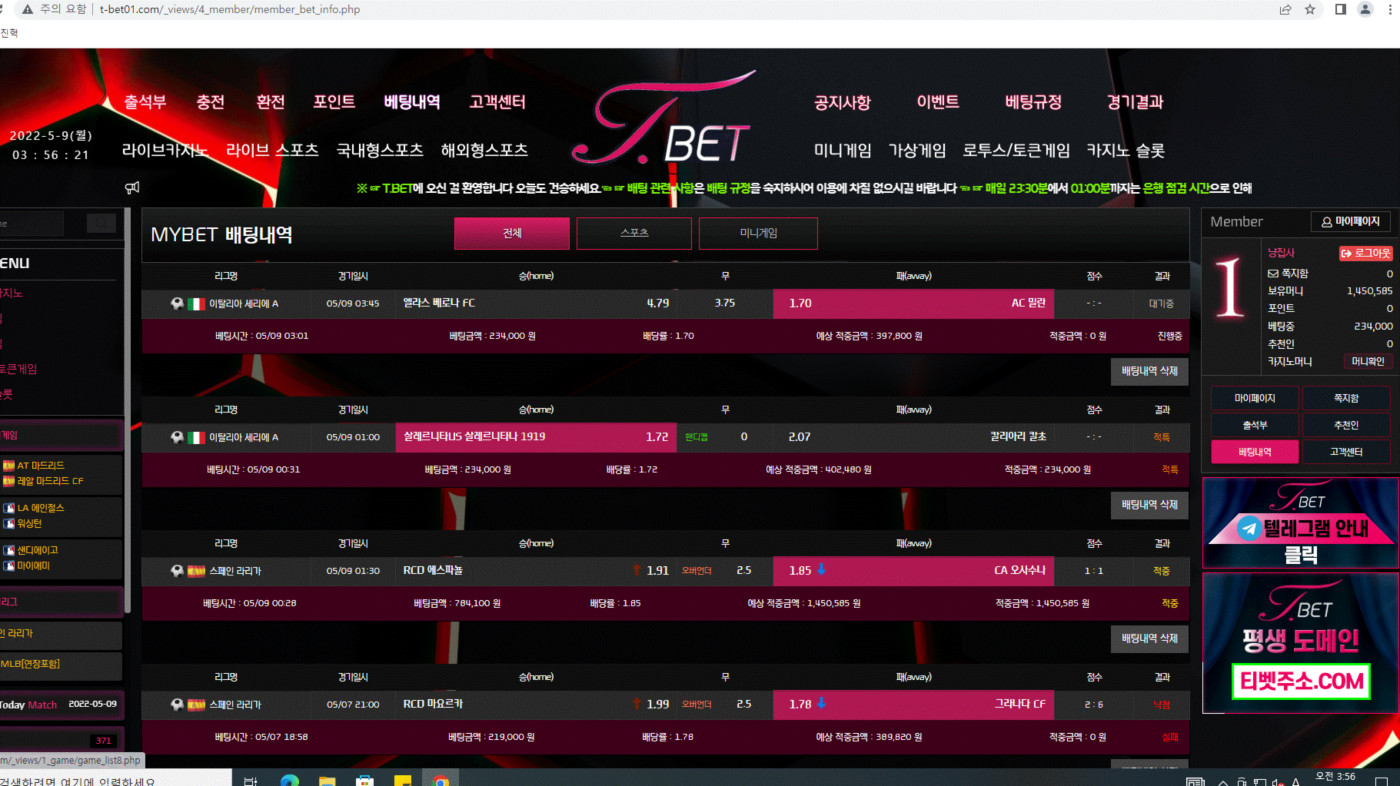Image resolution: width=1400 pixels, height=786 pixels.
Task: Click 고객센터 button in Member quick links
Action: click(1346, 452)
